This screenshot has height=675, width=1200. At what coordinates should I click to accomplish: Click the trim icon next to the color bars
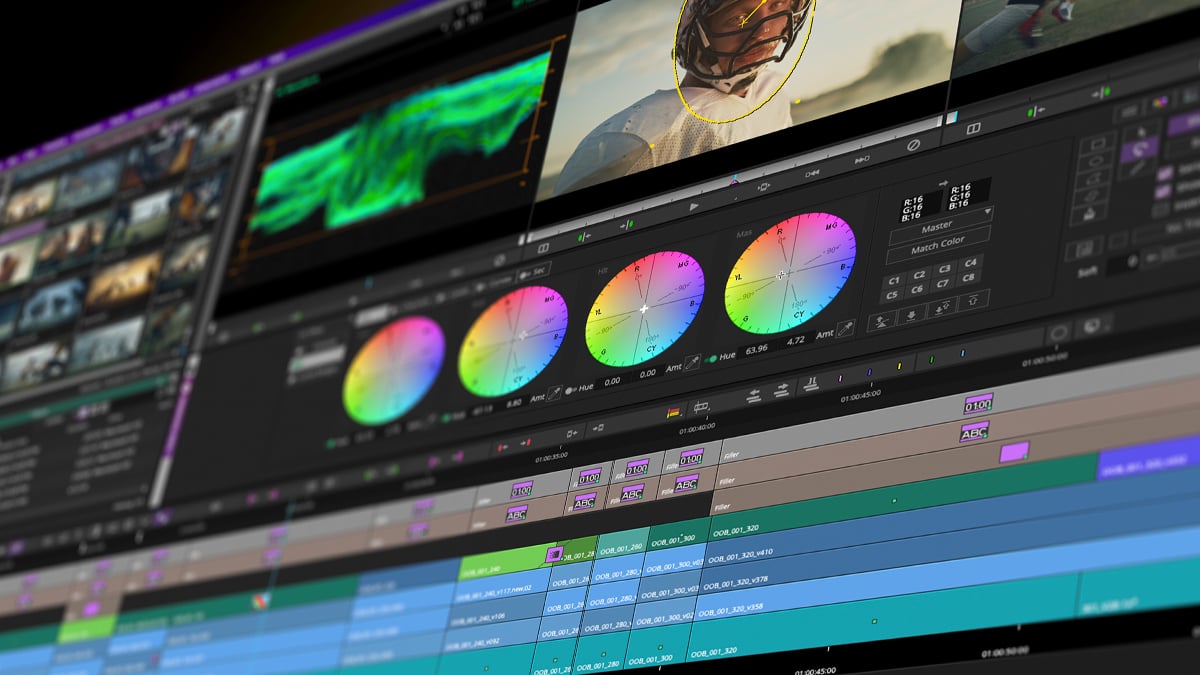tap(701, 407)
